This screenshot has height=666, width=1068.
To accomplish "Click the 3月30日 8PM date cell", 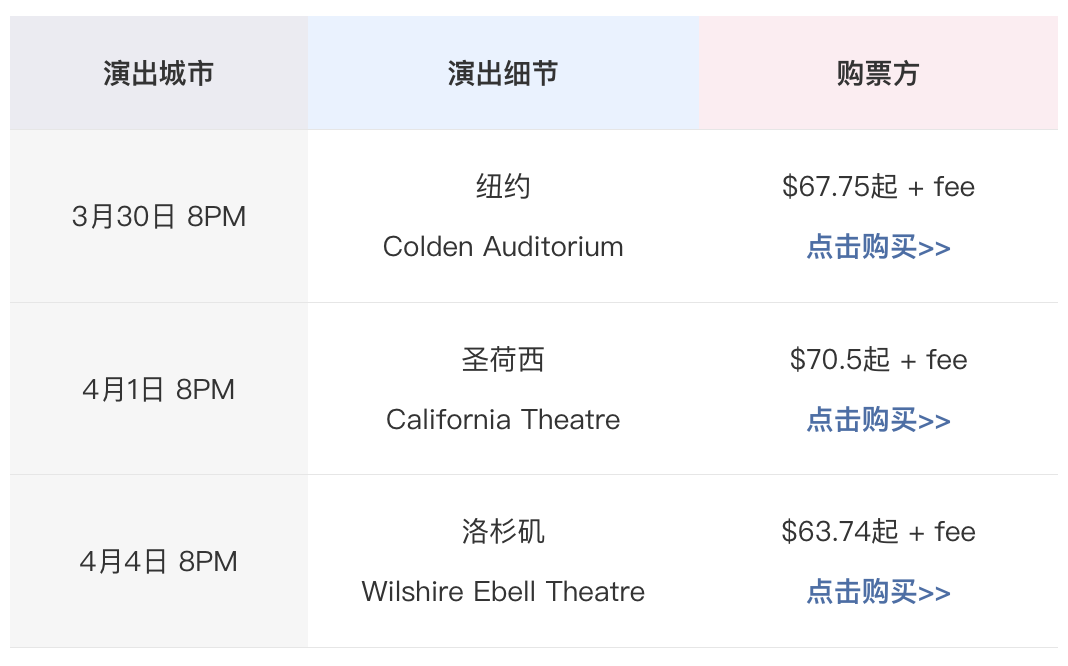I will (159, 217).
